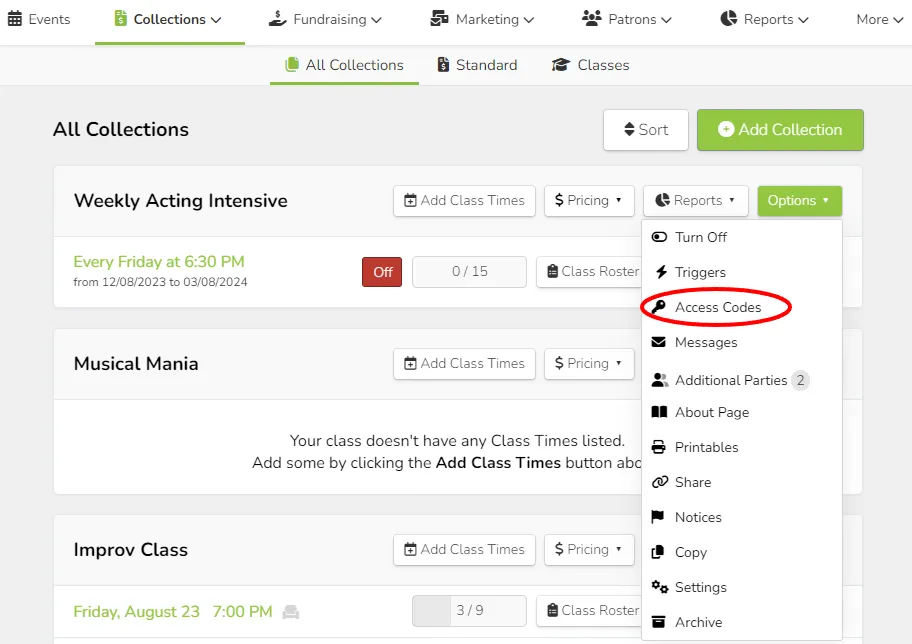
Task: Open Pricing dropdown for Weekly Acting Intensive
Action: click(589, 201)
